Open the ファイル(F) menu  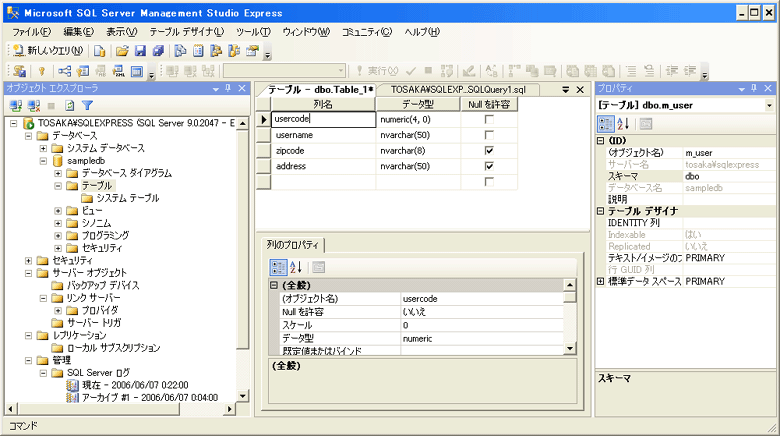[31, 32]
